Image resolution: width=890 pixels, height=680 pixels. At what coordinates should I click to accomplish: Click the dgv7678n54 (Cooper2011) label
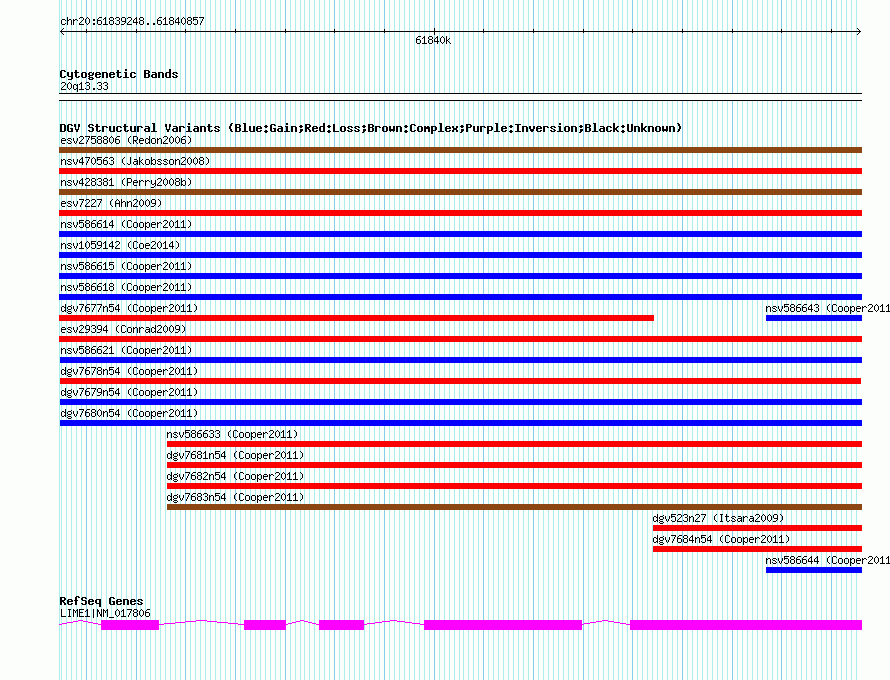129,371
